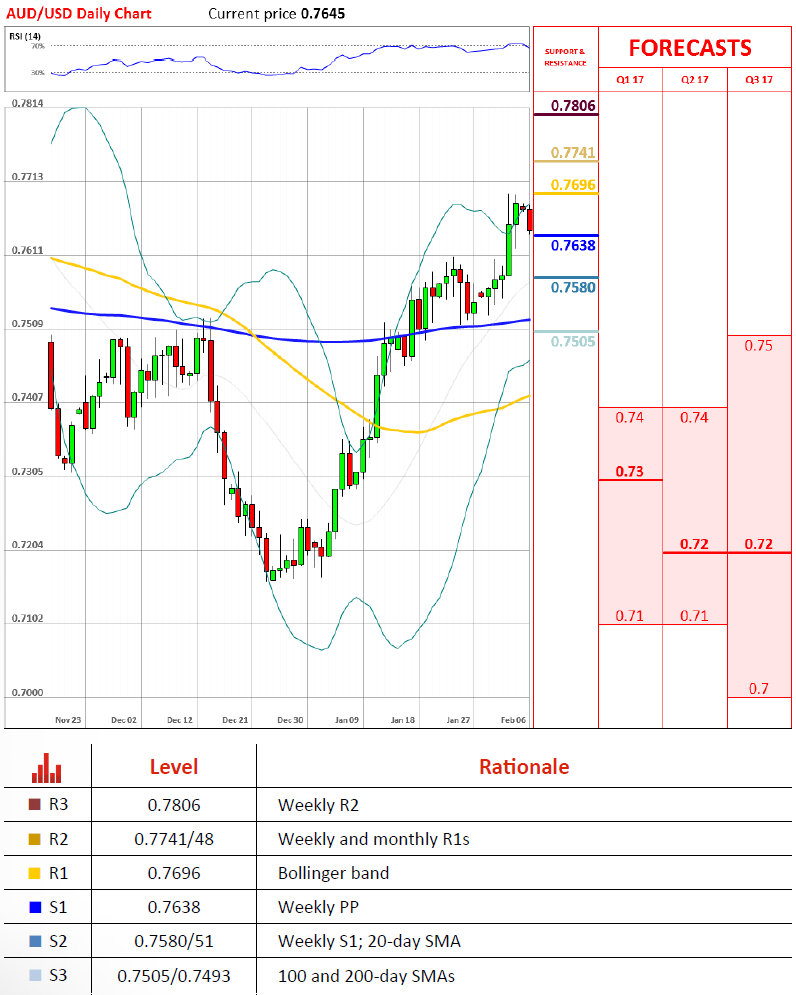796x995 pixels.
Task: Click the 0.71 Q2 17 forecast value
Action: click(x=694, y=616)
